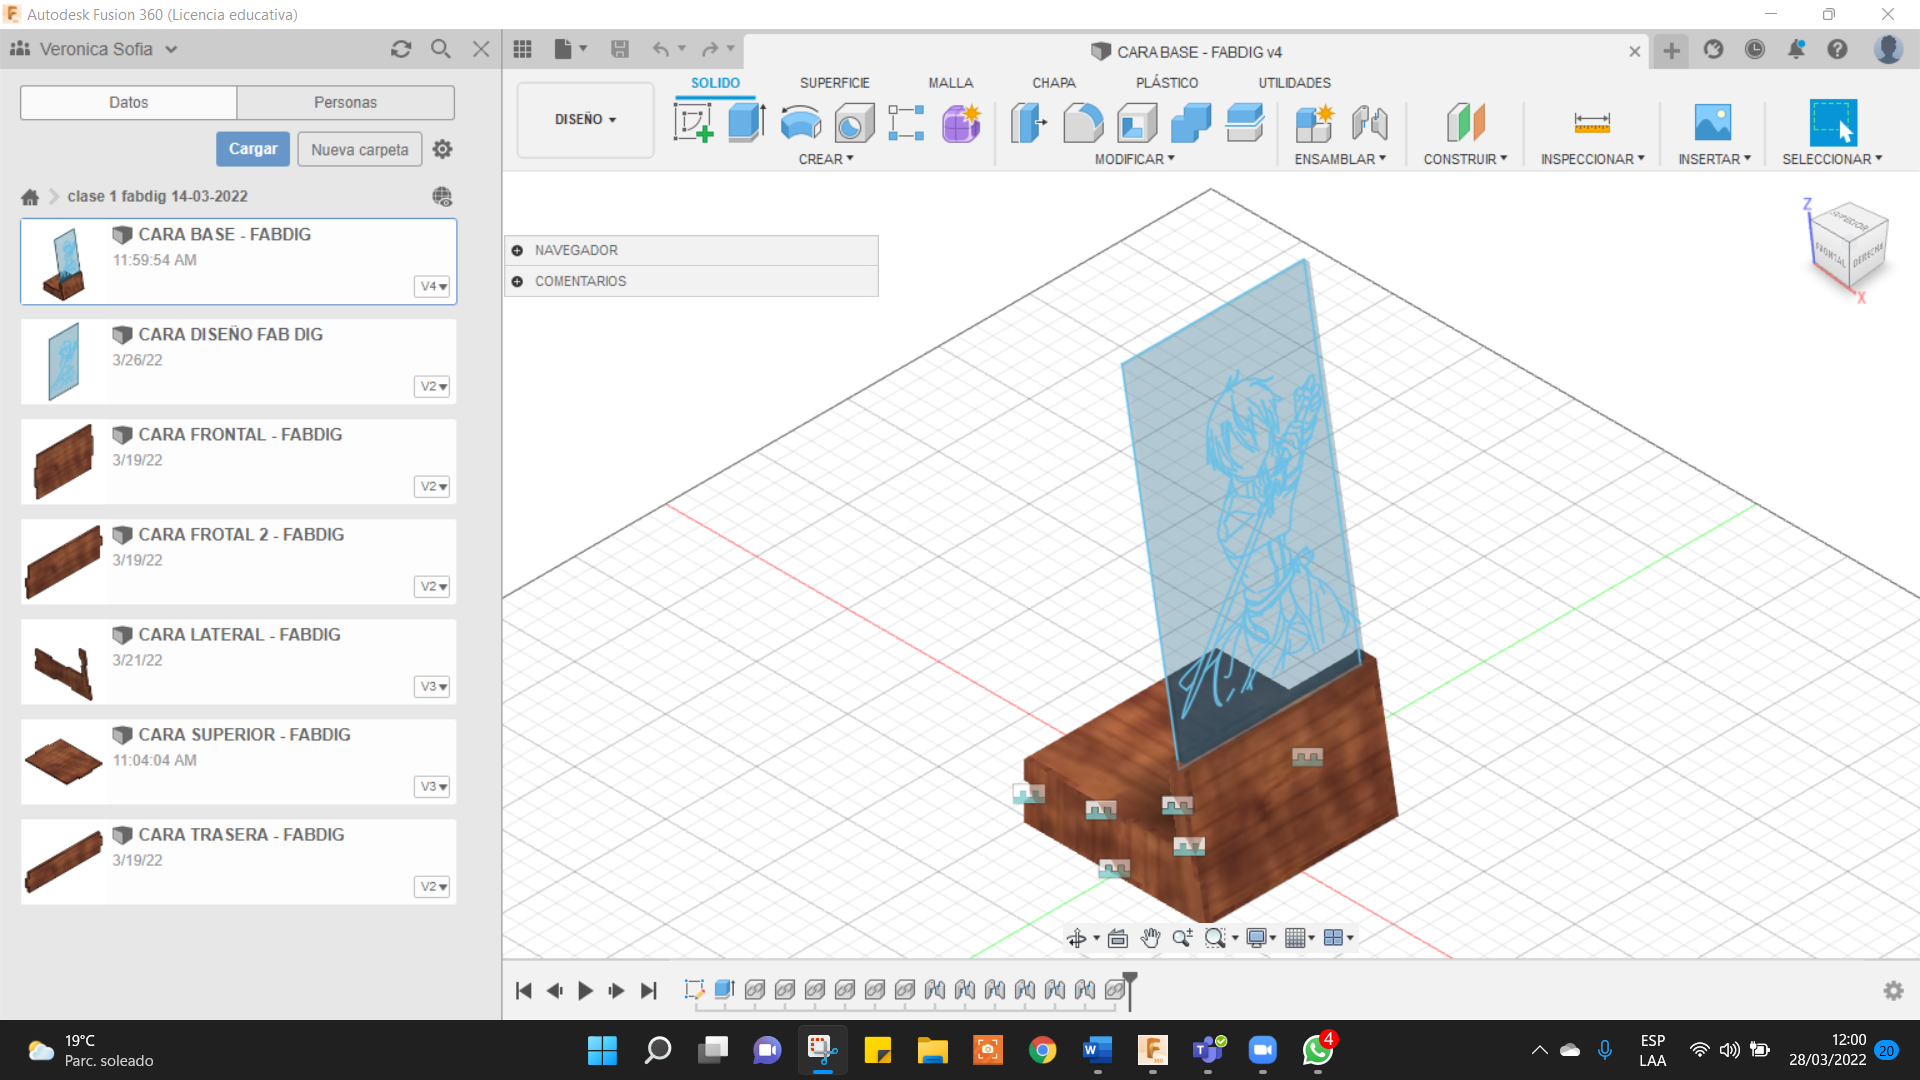
Task: Go to home in data panel
Action: tap(30, 197)
